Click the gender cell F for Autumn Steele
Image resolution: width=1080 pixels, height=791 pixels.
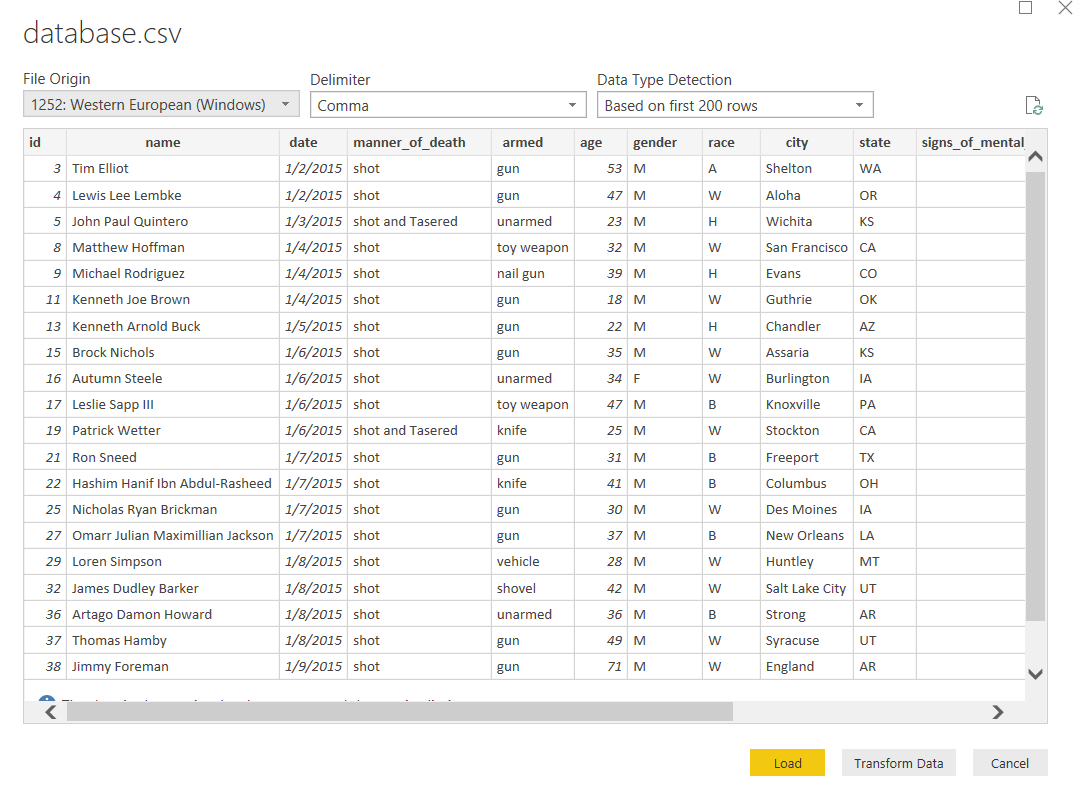(665, 379)
